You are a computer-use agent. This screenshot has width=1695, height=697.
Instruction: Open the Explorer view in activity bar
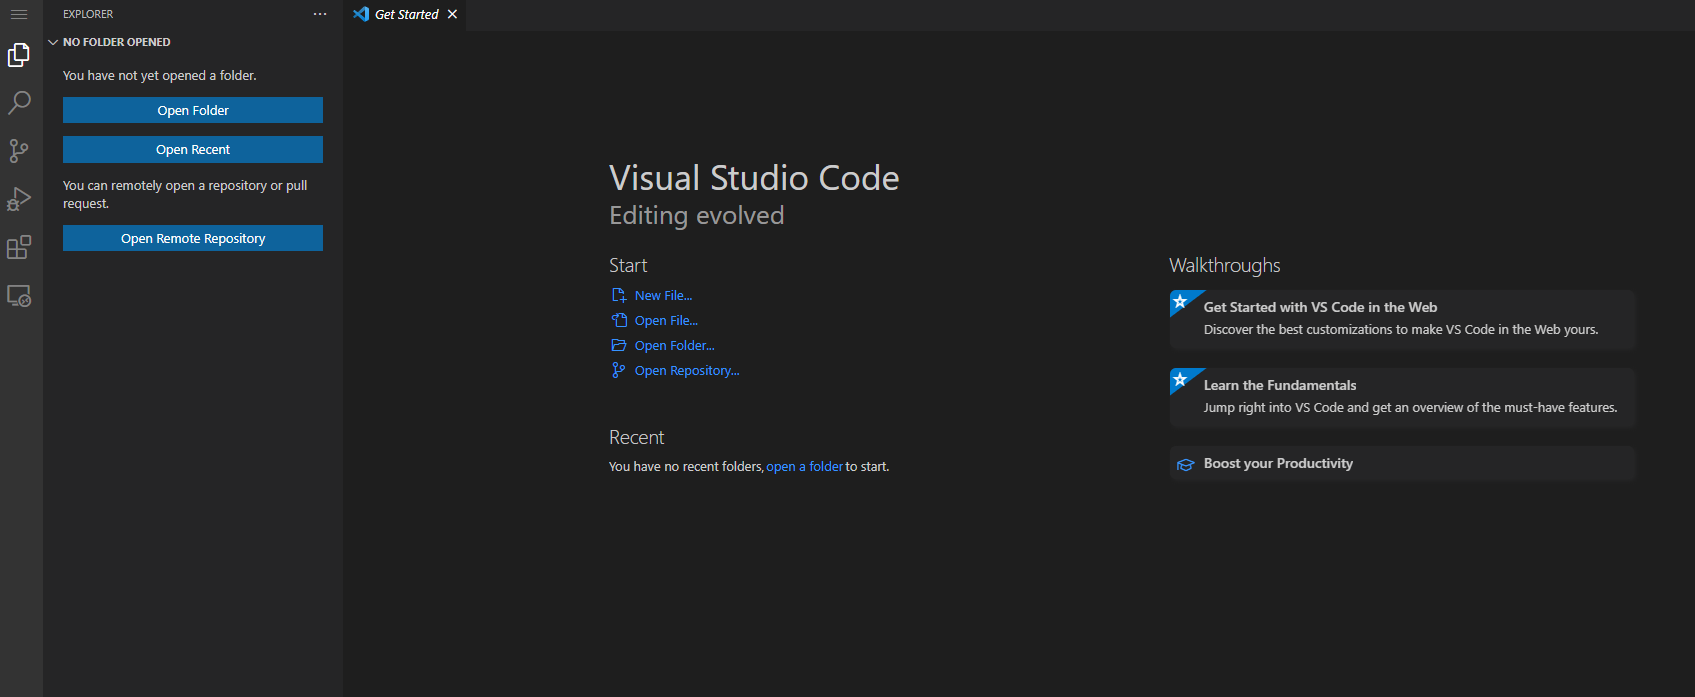pos(19,55)
